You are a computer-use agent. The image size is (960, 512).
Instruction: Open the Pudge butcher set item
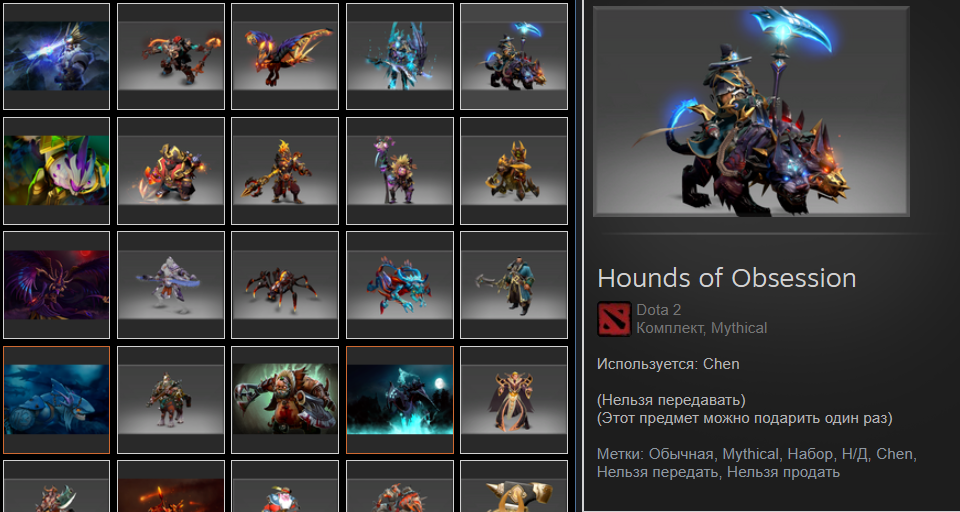click(285, 400)
